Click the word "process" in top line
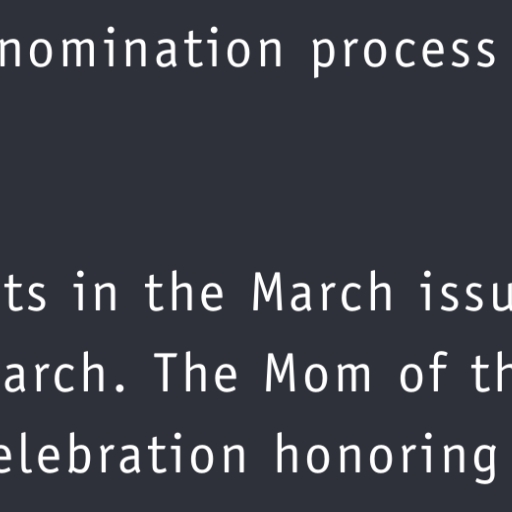The height and width of the screenshot is (512, 512). point(404,53)
